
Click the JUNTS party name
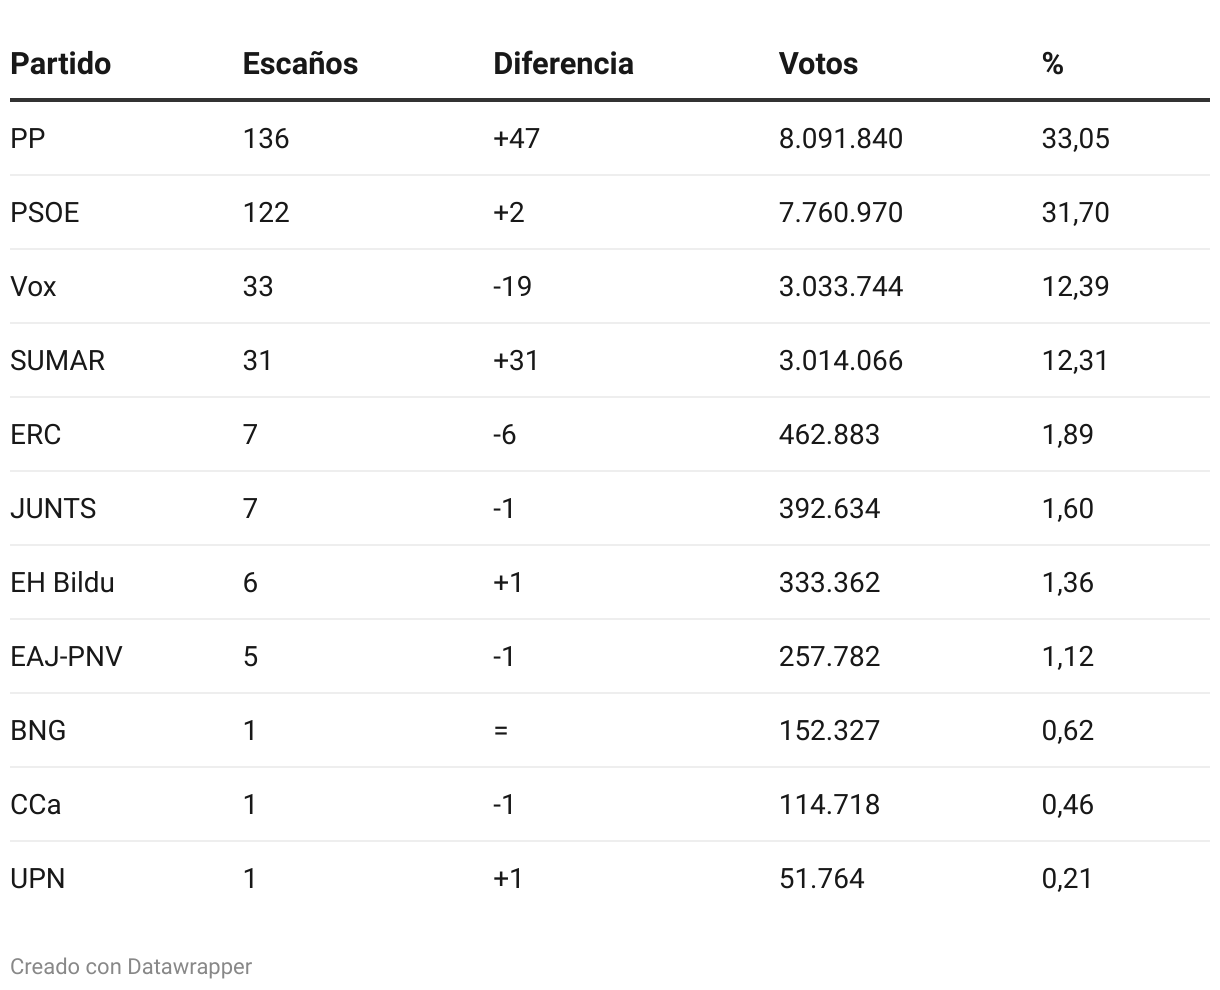coord(53,508)
